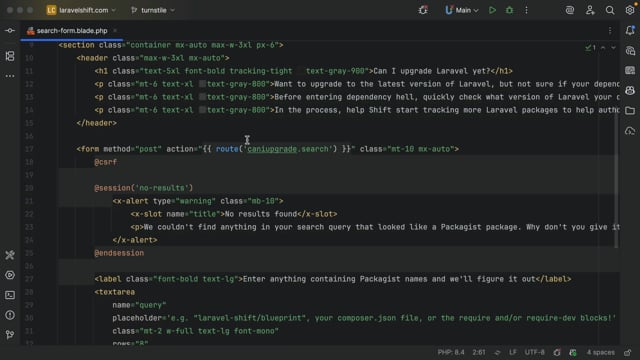Show more tool windows in left sidebar
The image size is (640, 360).
pos(10,76)
